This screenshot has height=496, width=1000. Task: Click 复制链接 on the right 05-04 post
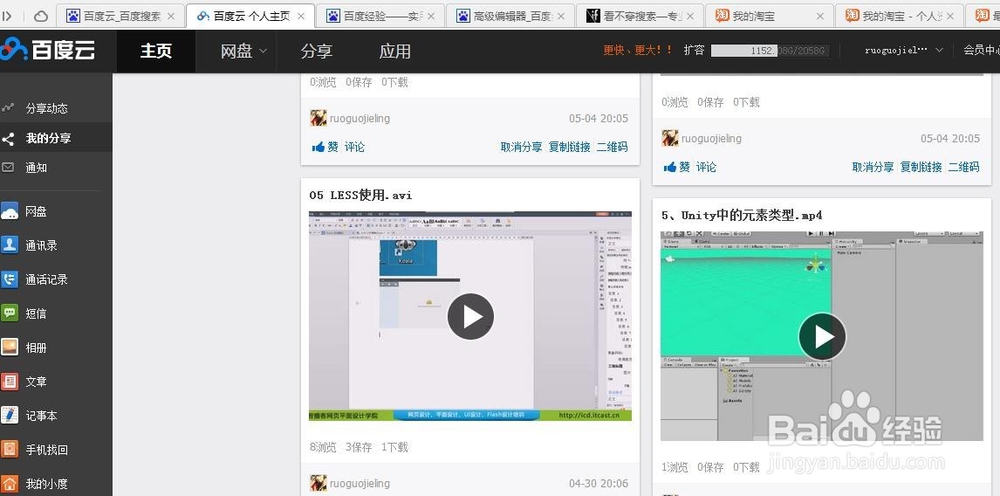pyautogui.click(x=921, y=167)
